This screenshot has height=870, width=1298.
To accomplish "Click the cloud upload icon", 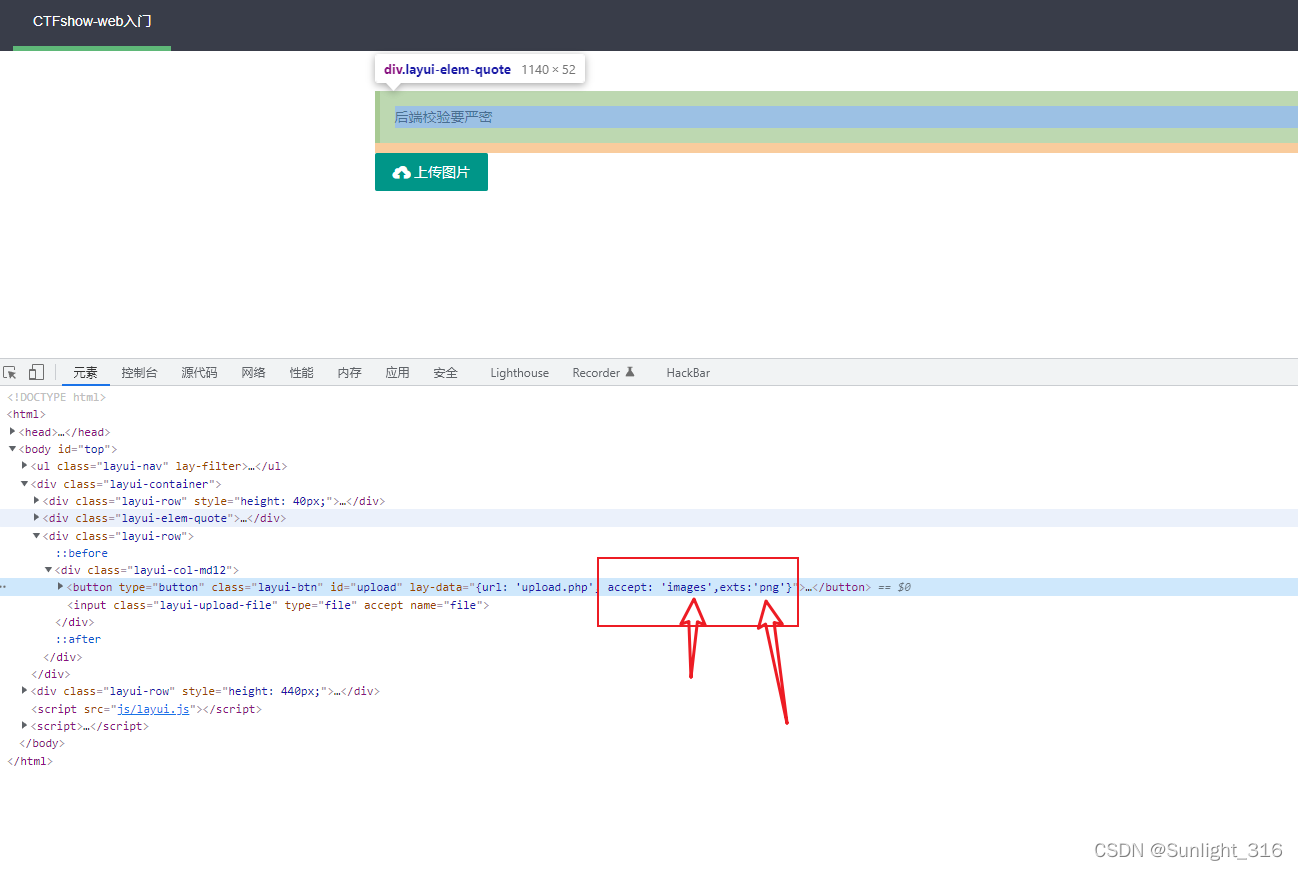I will 402,173.
